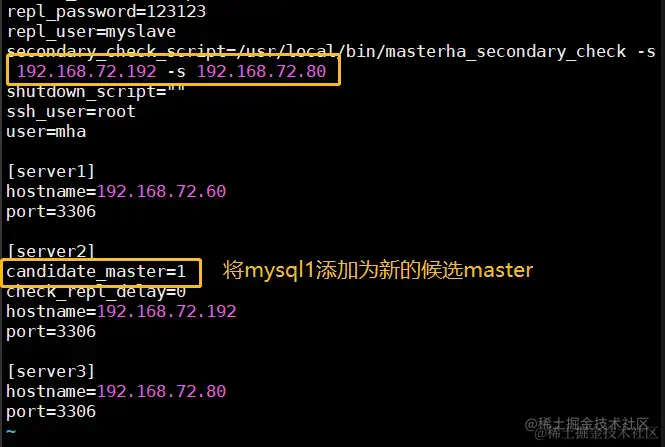Click the ssh_user=root line
665x447 pixels.
pyautogui.click(x=71, y=112)
